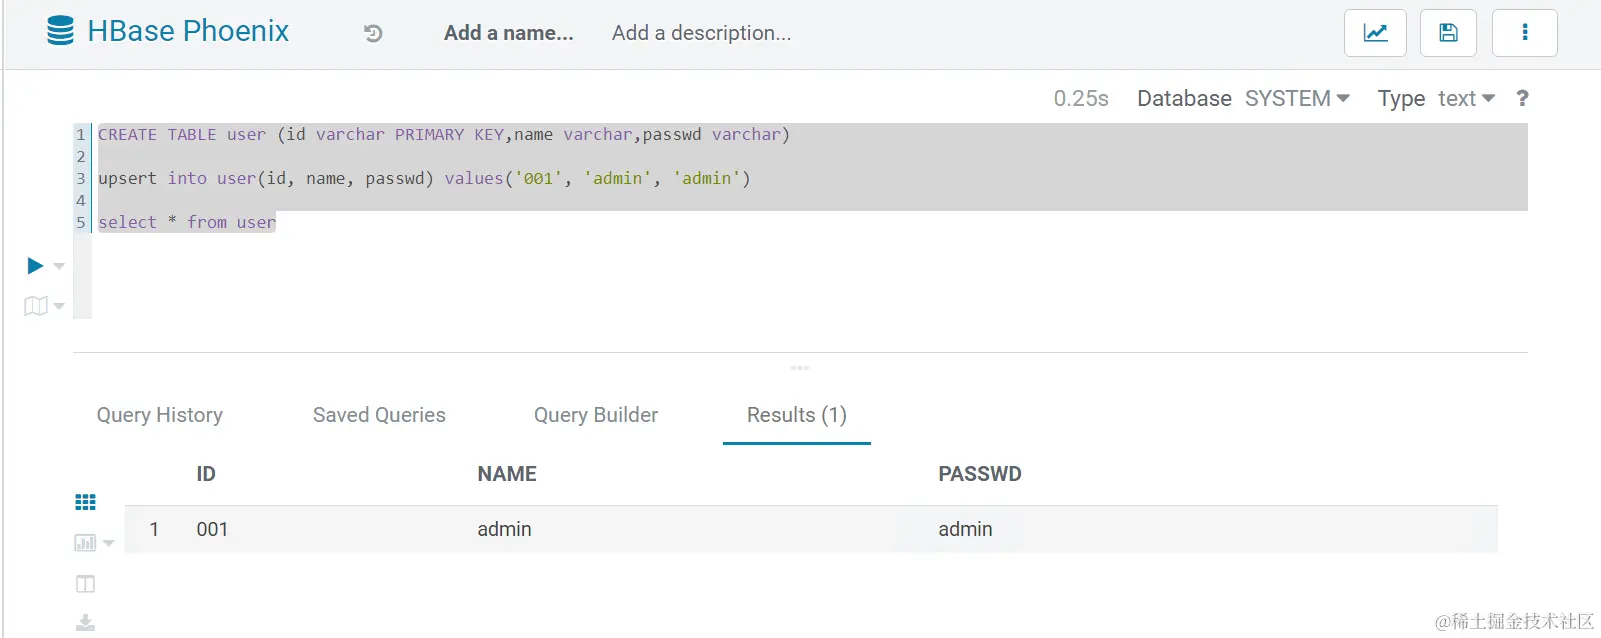Expand the execute options arrow beside play

point(59,266)
